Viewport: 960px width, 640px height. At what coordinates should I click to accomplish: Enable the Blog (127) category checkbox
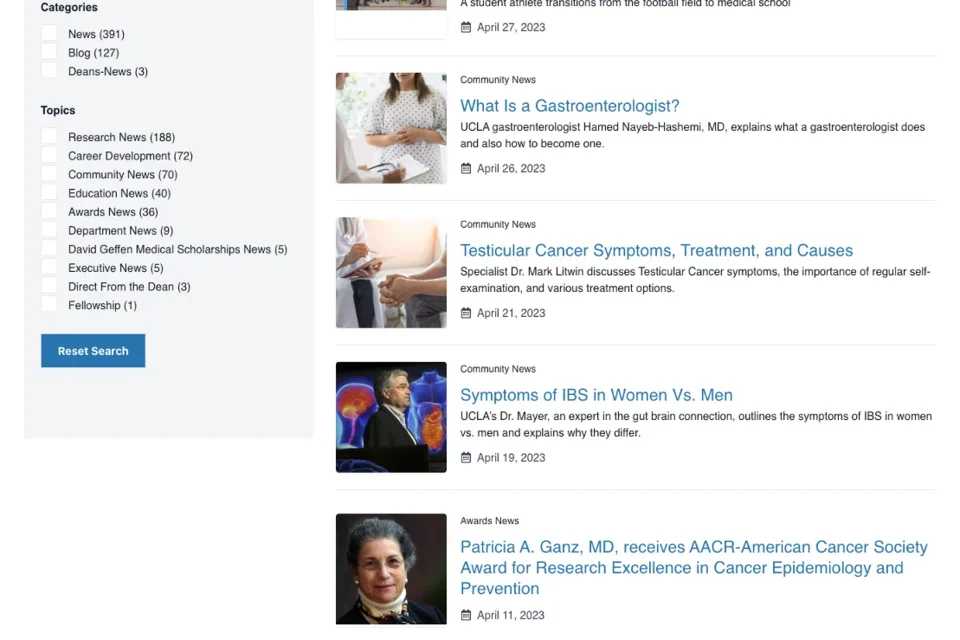tap(49, 52)
